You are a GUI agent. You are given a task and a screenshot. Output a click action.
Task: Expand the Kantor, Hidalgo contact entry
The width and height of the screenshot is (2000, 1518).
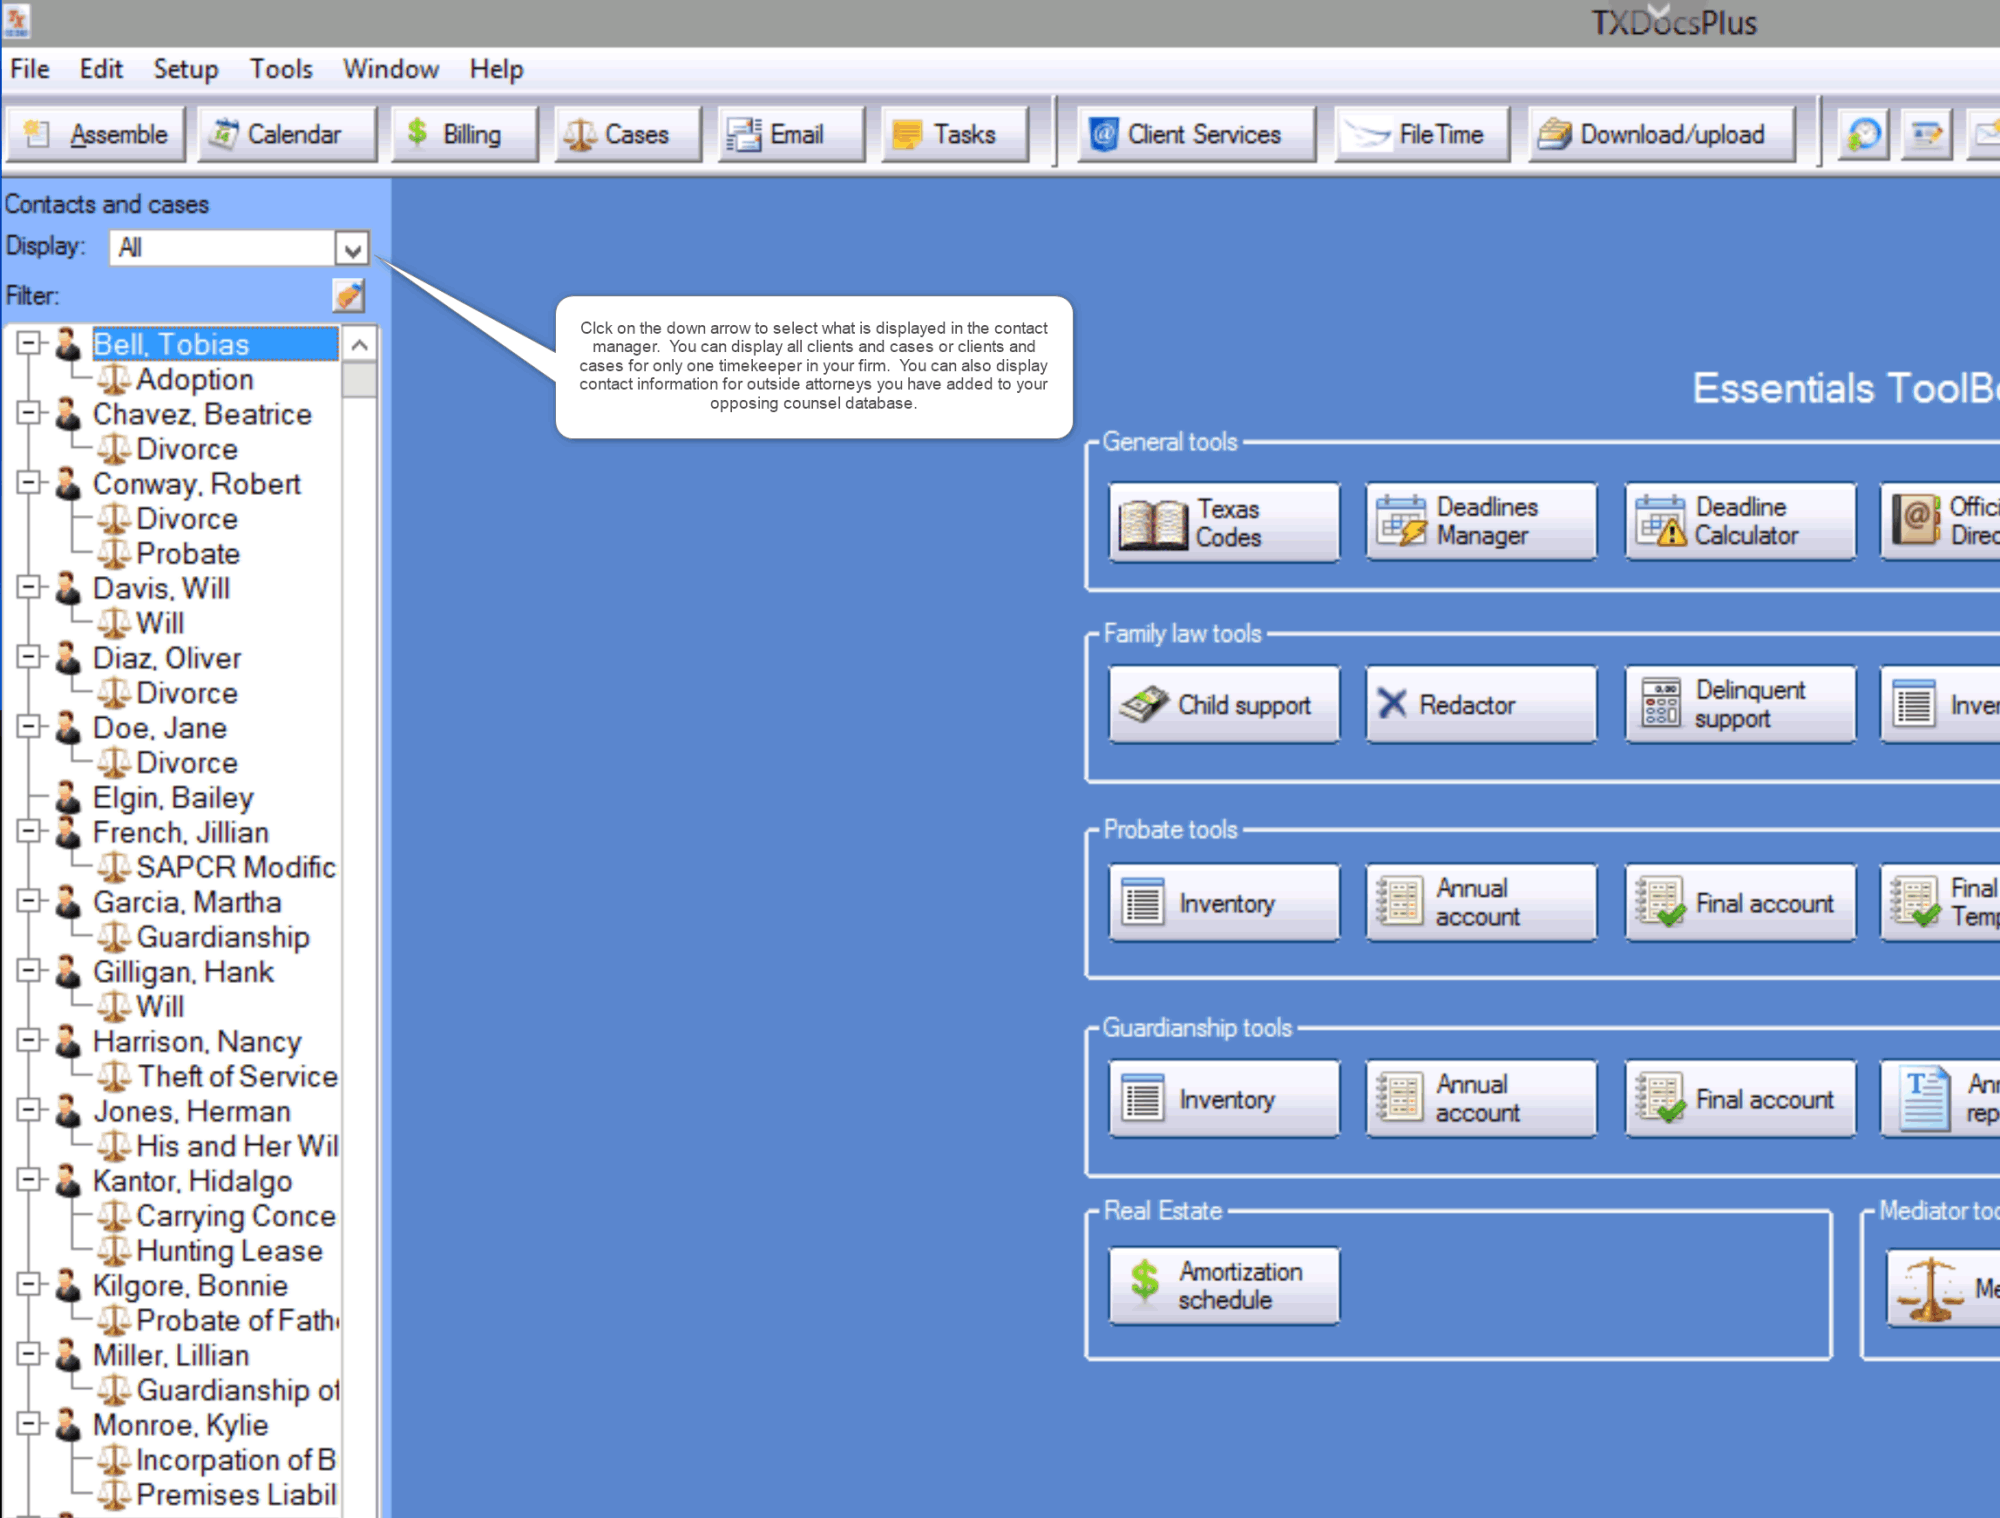[x=28, y=1181]
